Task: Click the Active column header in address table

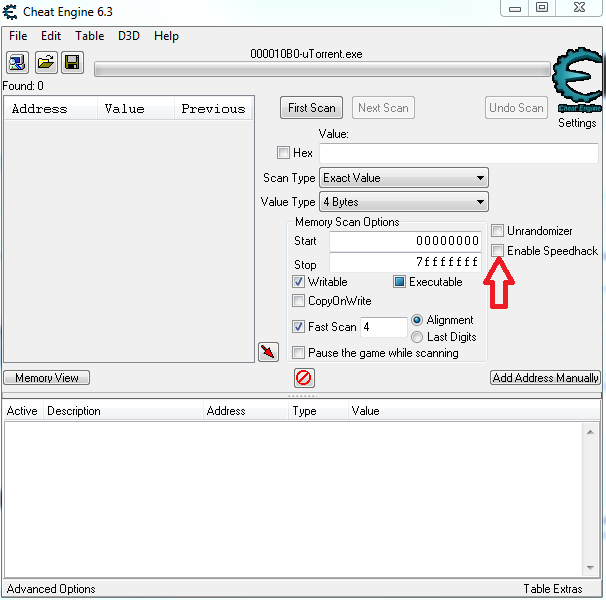Action: pyautogui.click(x=22, y=411)
